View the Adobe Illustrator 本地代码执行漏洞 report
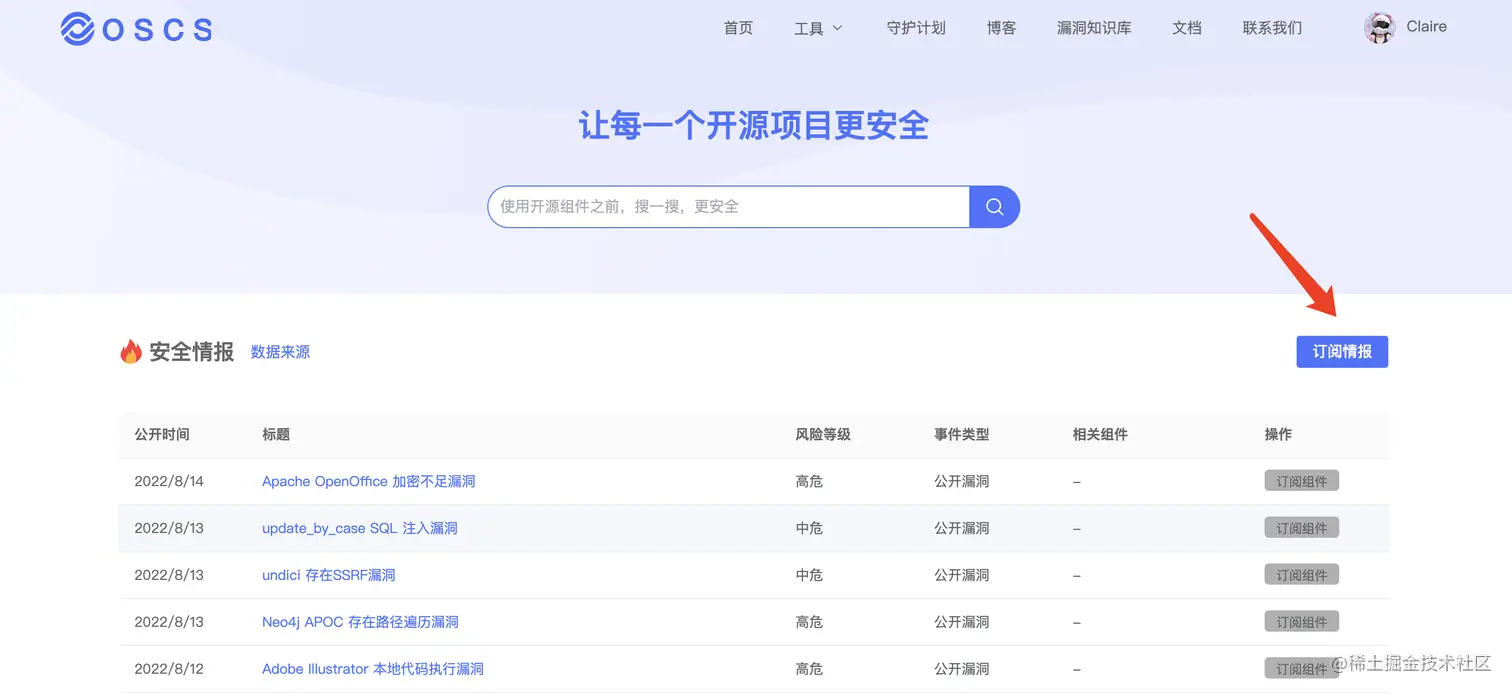The width and height of the screenshot is (1512, 694). 372,669
